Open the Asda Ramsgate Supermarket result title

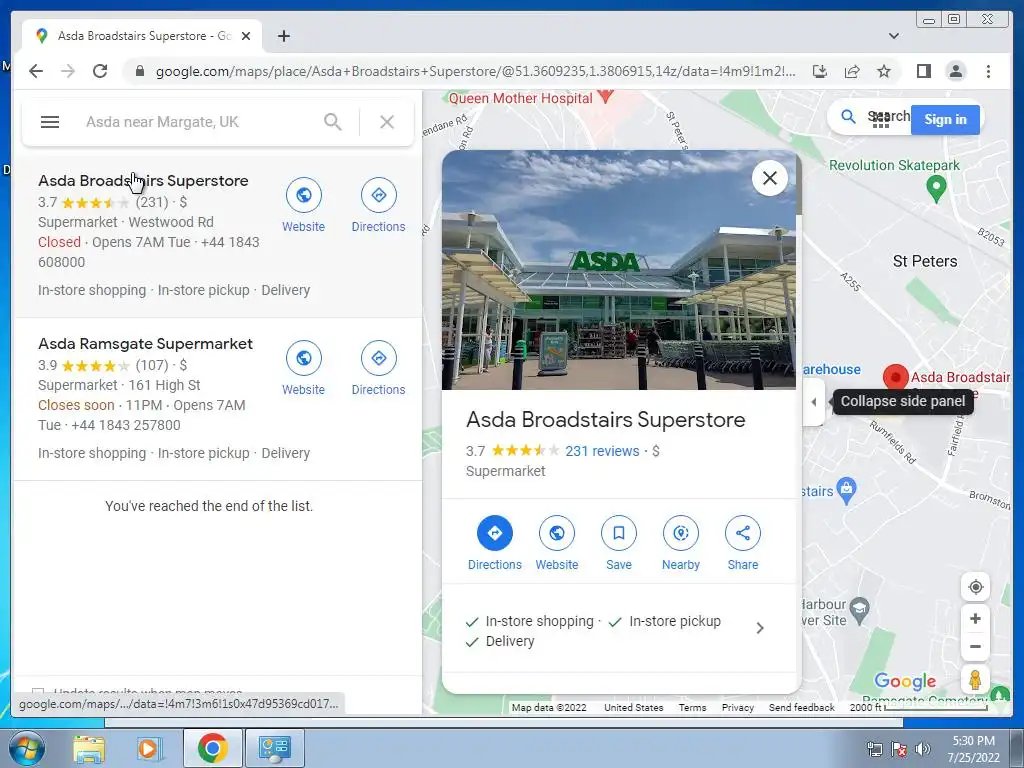145,344
